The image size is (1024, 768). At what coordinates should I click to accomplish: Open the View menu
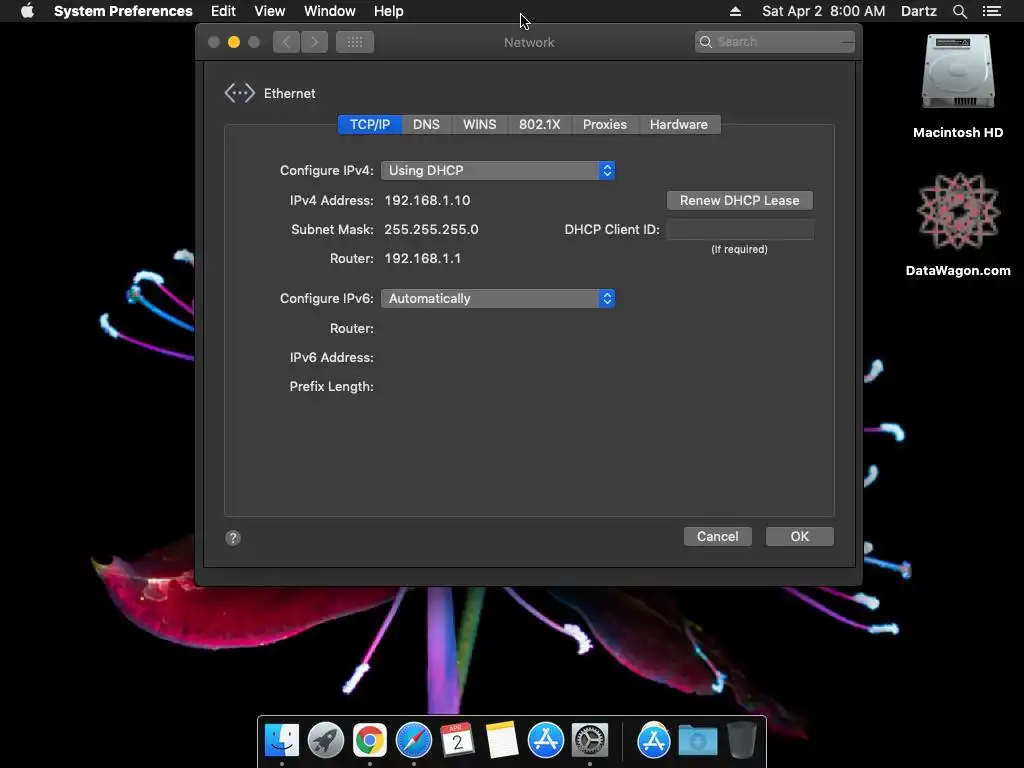(x=270, y=11)
